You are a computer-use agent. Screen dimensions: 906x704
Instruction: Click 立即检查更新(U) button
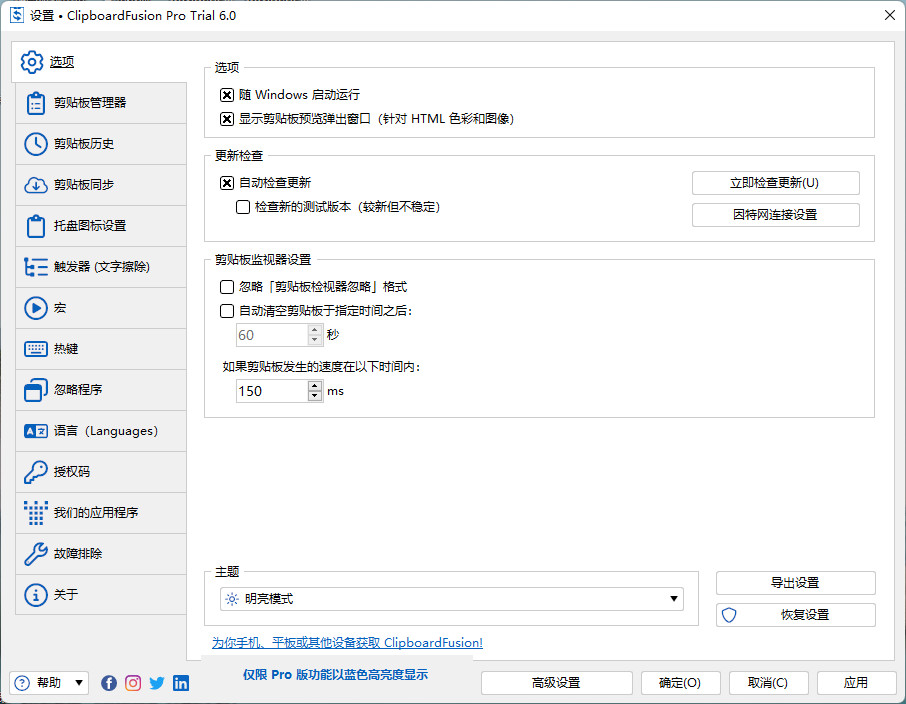coord(775,183)
